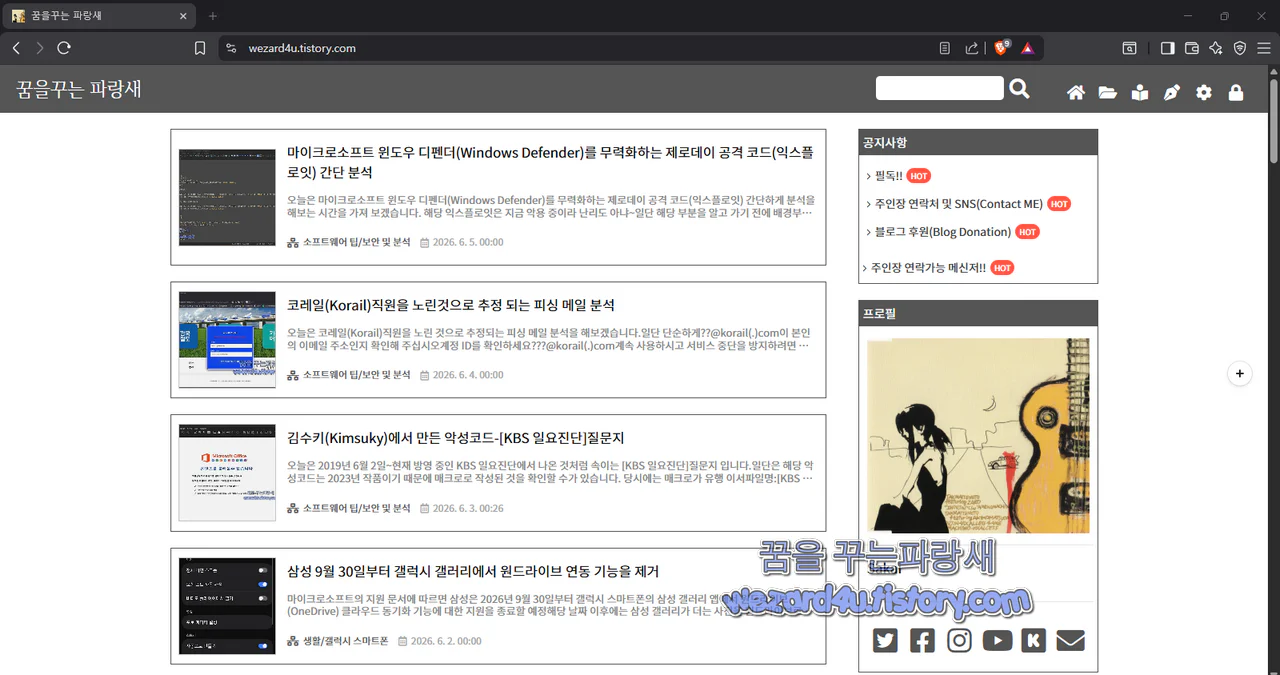Image resolution: width=1280 pixels, height=675 pixels.
Task: Open Brave VPN shield icon
Action: tap(1240, 48)
